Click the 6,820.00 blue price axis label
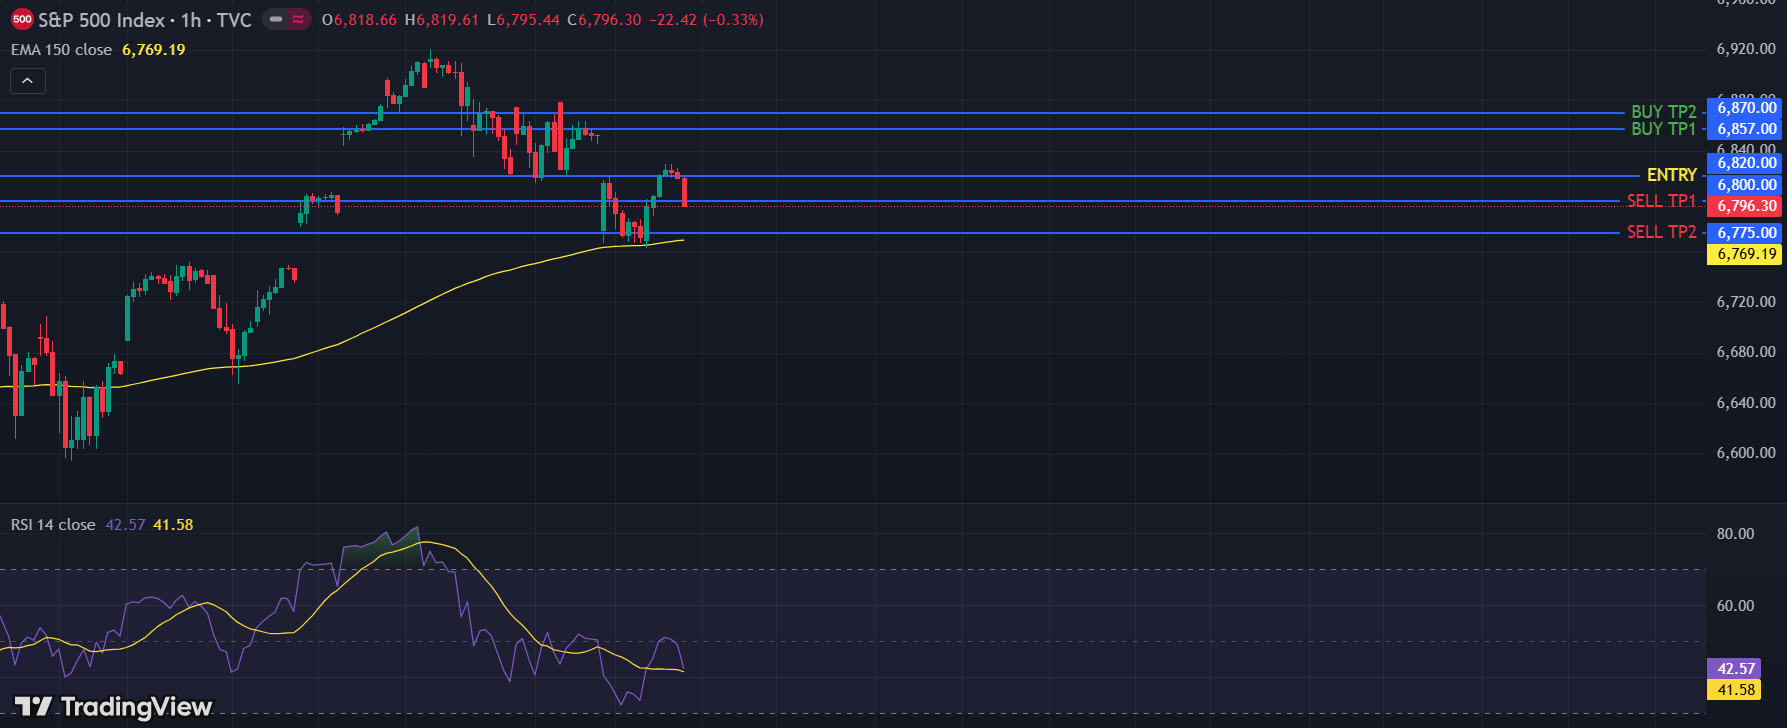Viewport: 1787px width, 728px height. pos(1746,163)
